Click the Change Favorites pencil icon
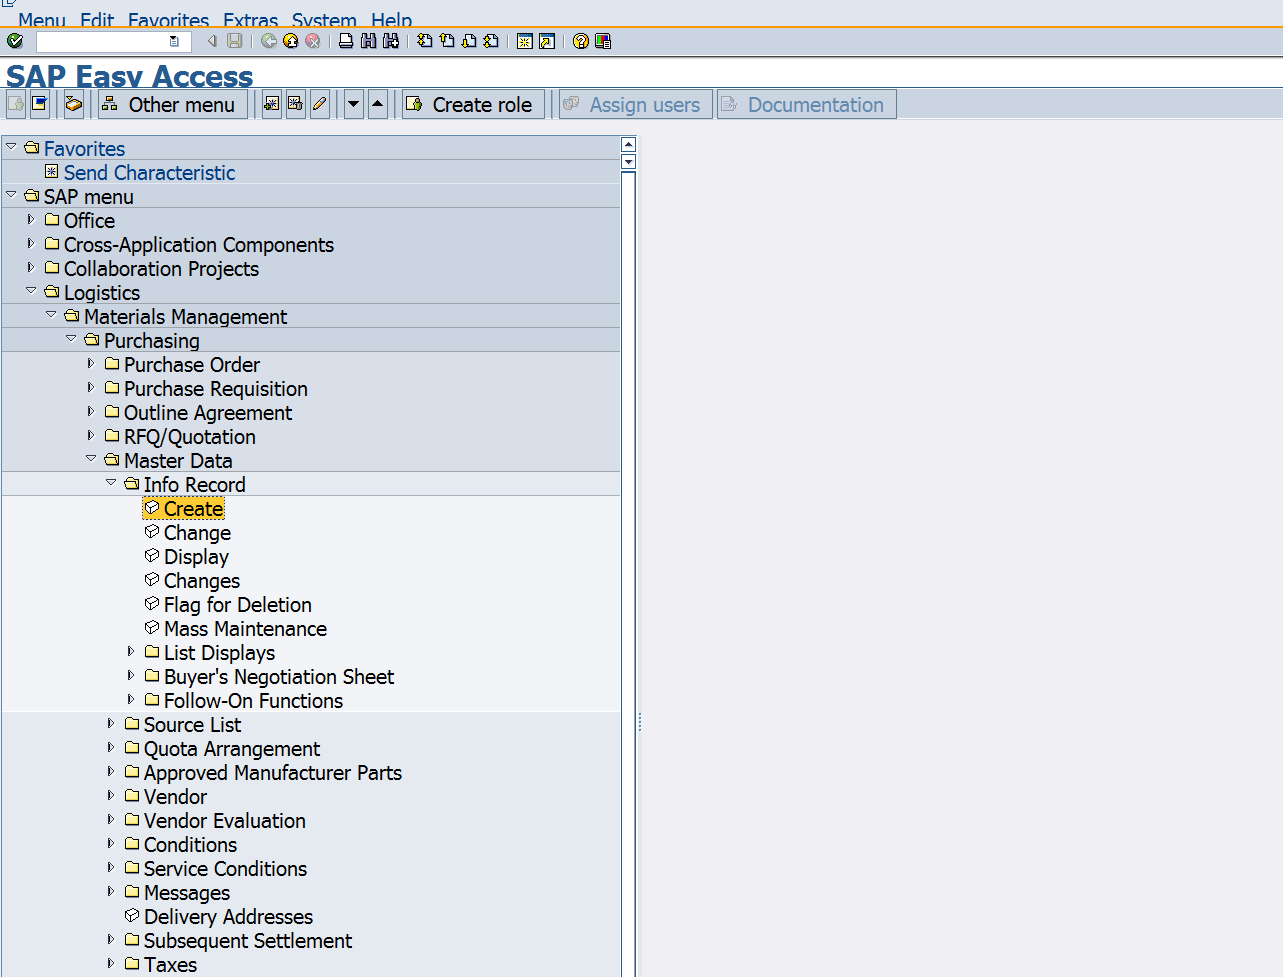Viewport: 1283px width, 977px height. (x=320, y=104)
